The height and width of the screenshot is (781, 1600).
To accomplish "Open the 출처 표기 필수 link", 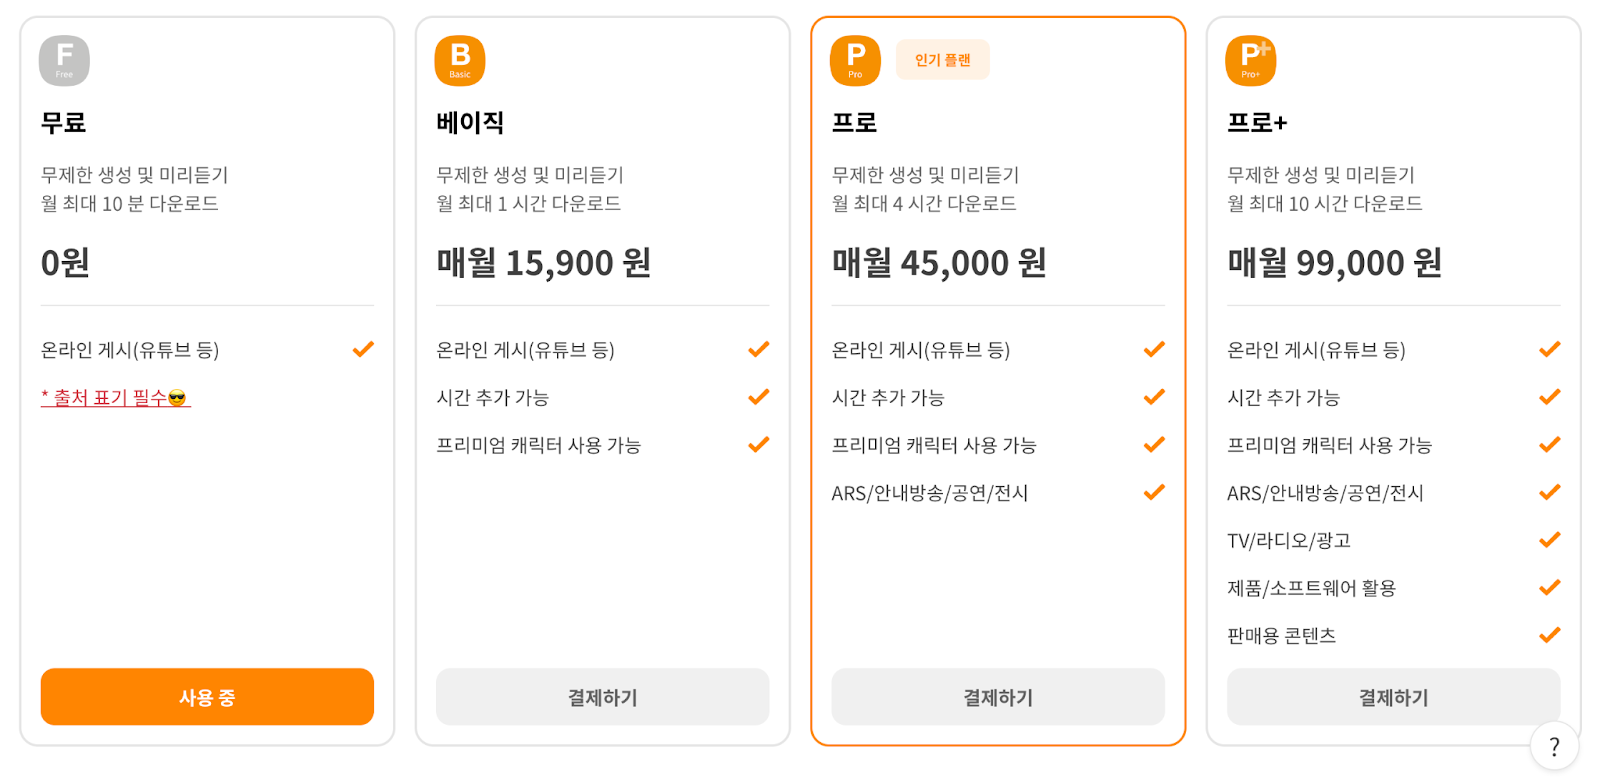I will (115, 398).
